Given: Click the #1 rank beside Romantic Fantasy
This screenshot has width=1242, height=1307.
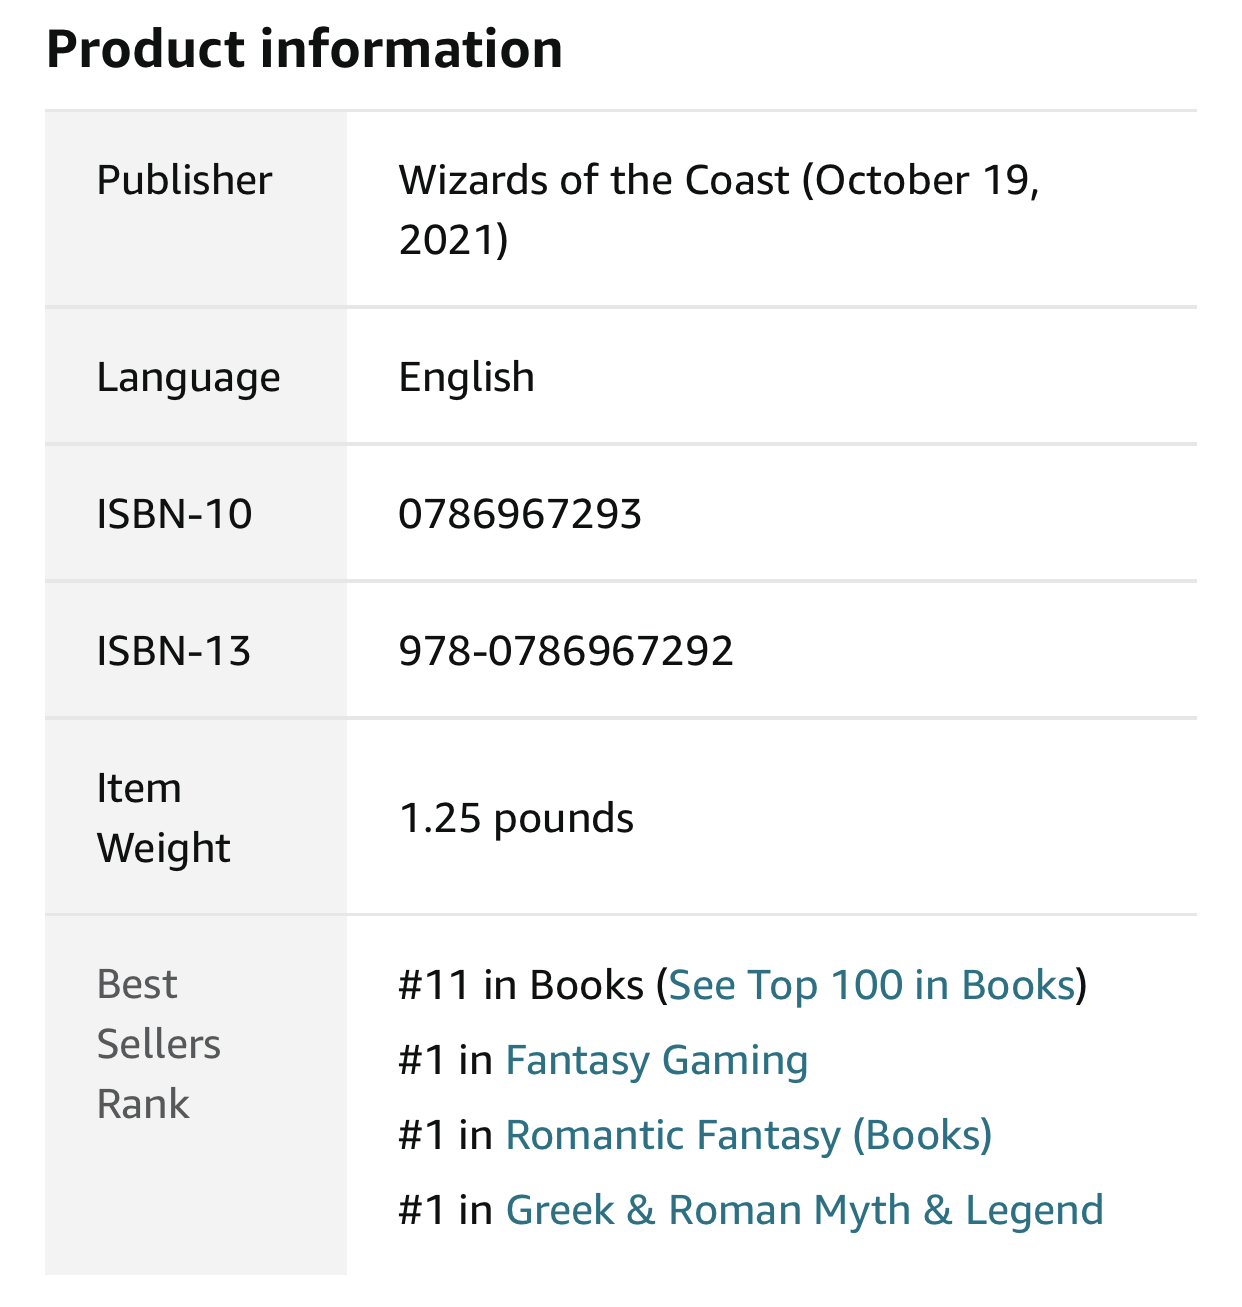Looking at the screenshot, I should tap(421, 1135).
